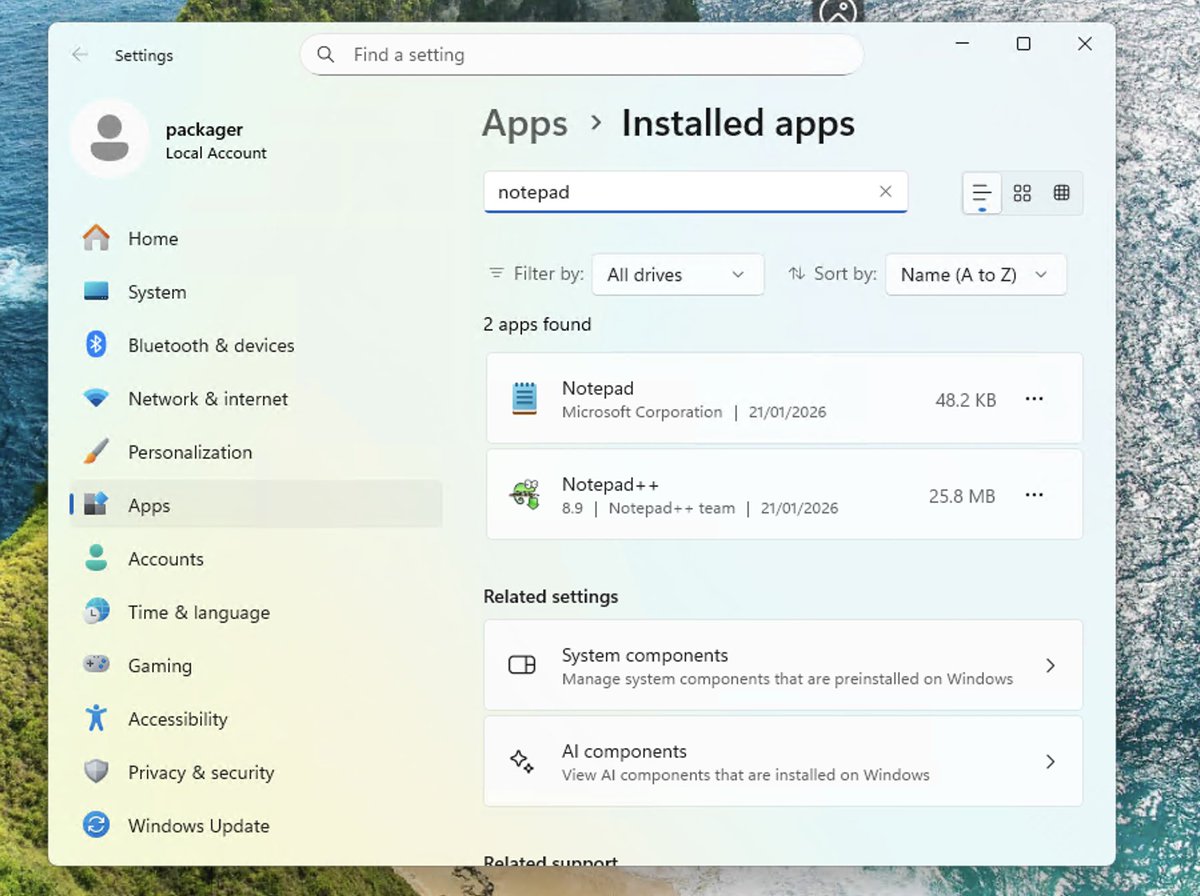Viewport: 1200px width, 896px height.
Task: Open the Name (A to Z) sort dropdown
Action: tap(976, 274)
